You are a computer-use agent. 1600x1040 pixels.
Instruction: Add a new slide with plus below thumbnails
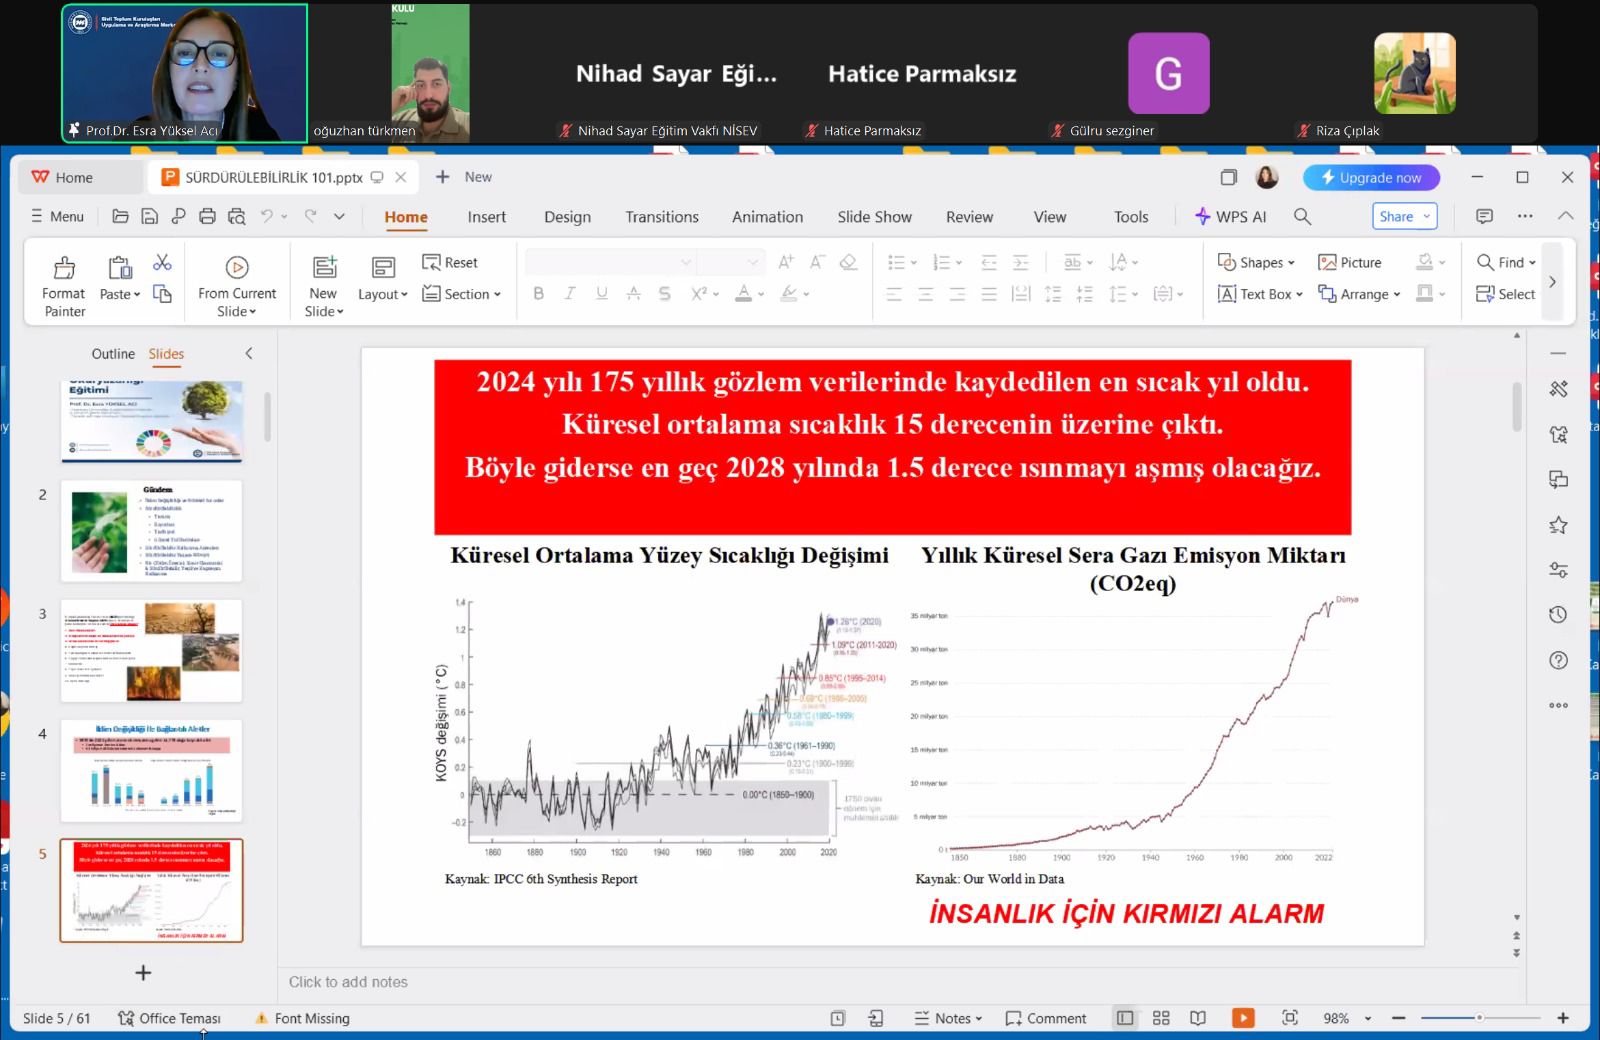[143, 973]
